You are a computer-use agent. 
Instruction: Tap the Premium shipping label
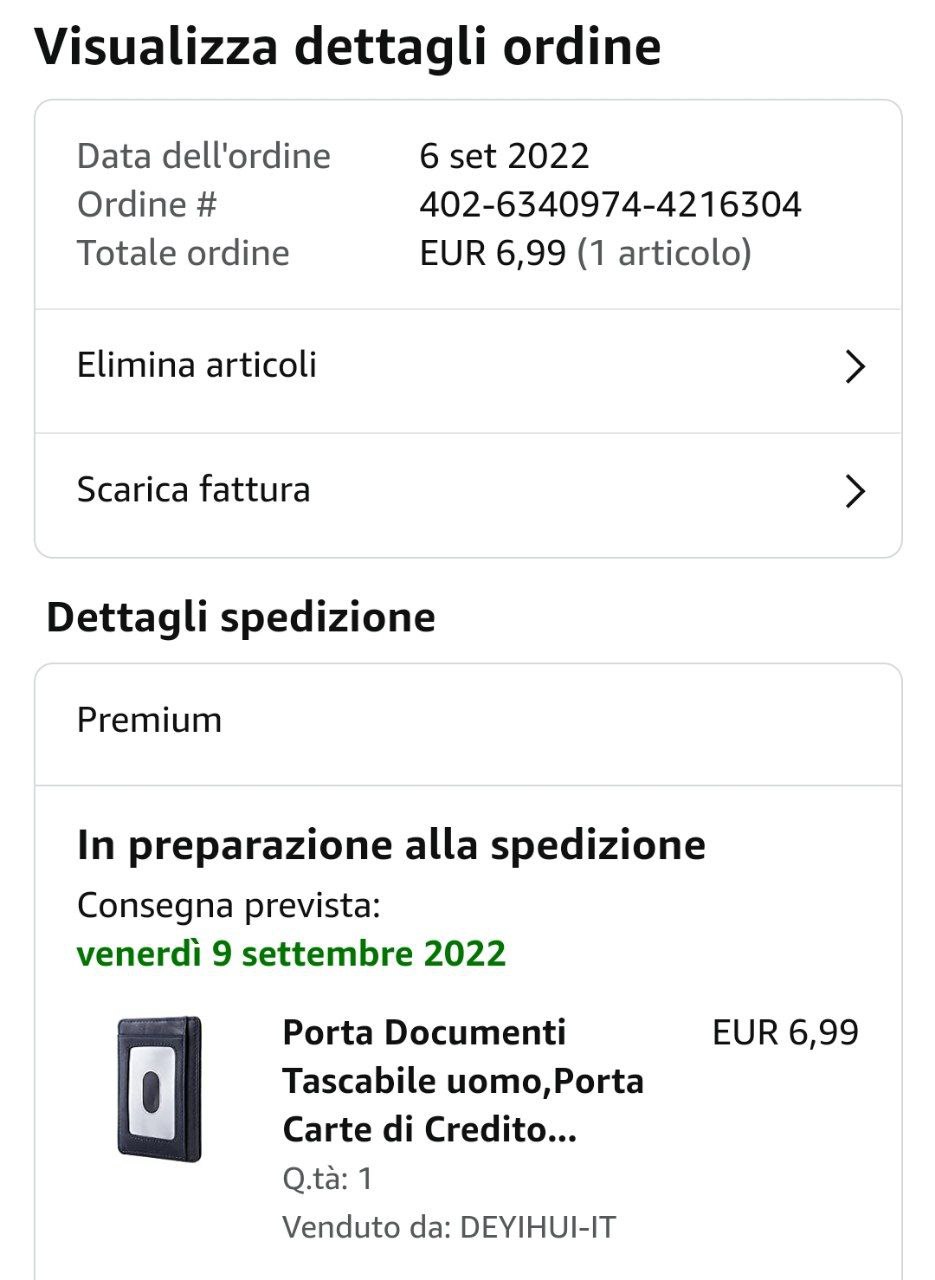pyautogui.click(x=149, y=720)
